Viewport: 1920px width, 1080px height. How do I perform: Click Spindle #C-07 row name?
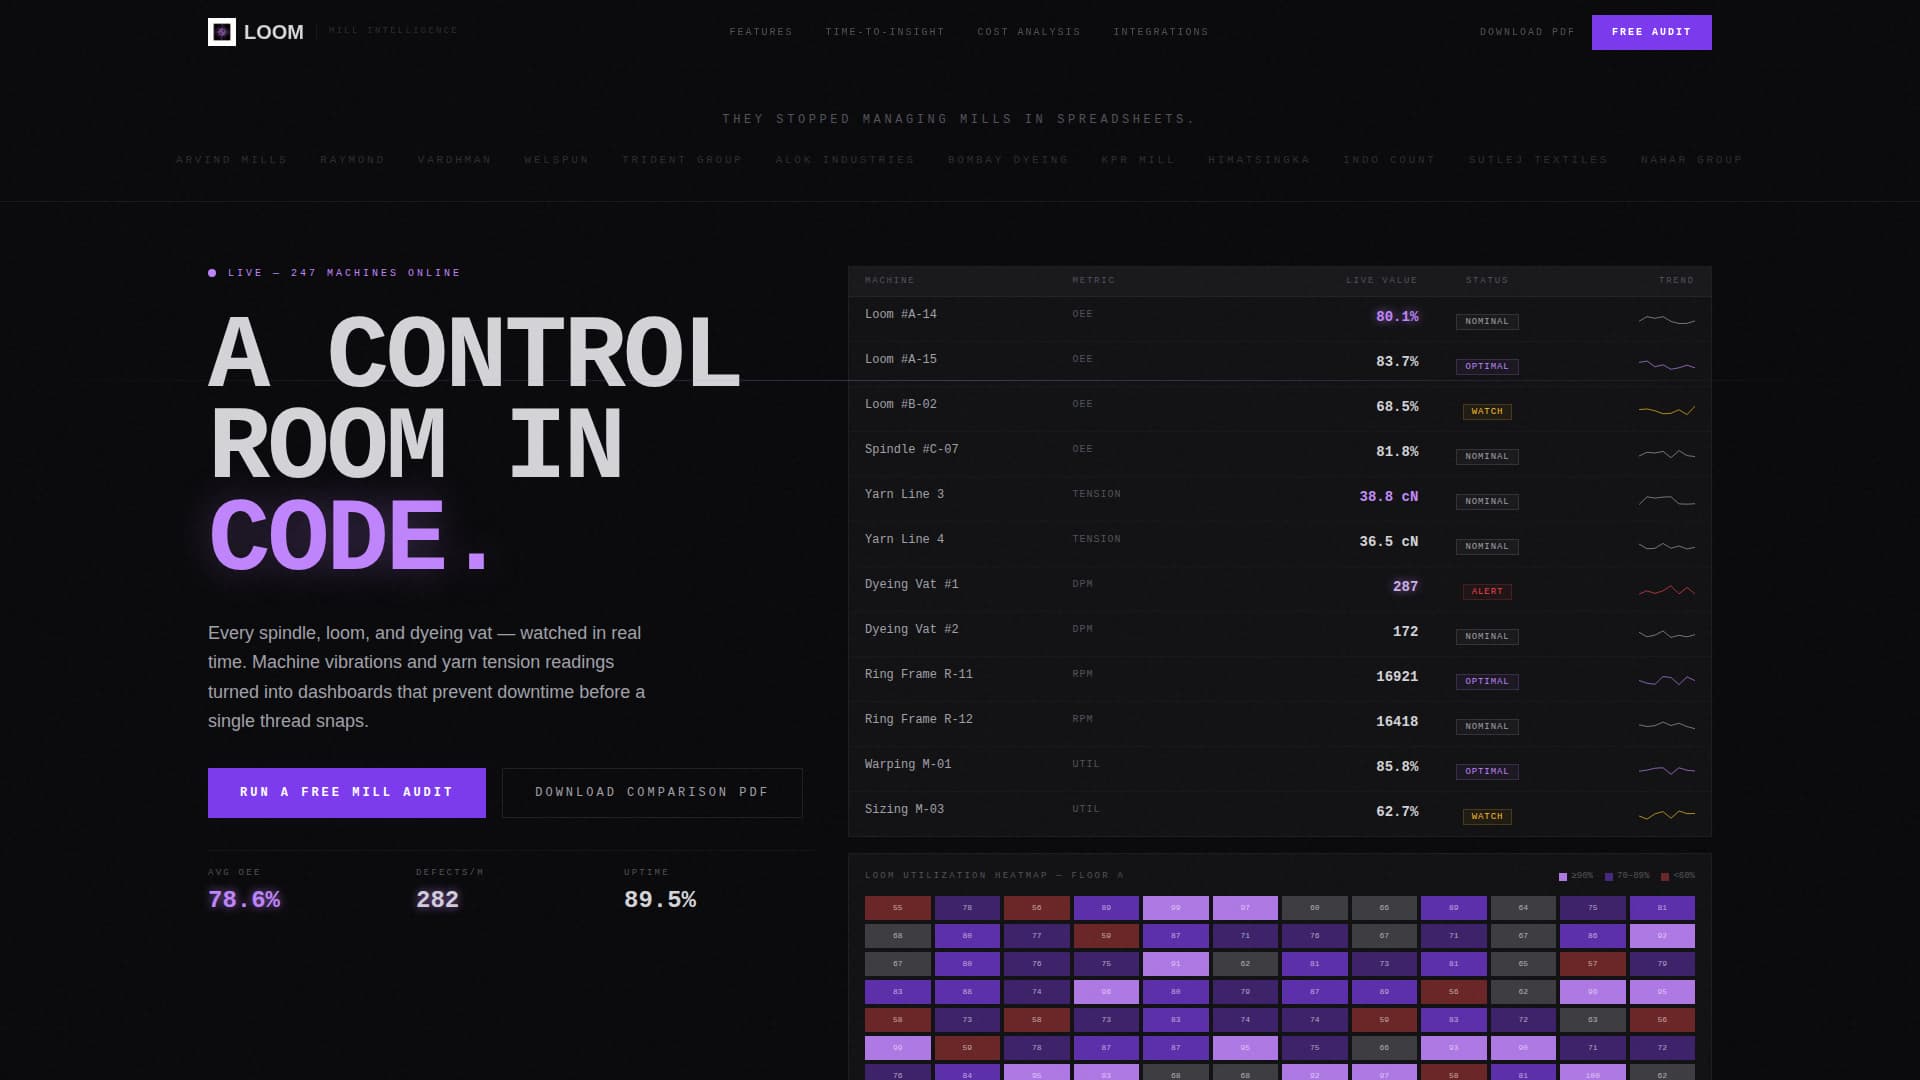[x=912, y=449]
